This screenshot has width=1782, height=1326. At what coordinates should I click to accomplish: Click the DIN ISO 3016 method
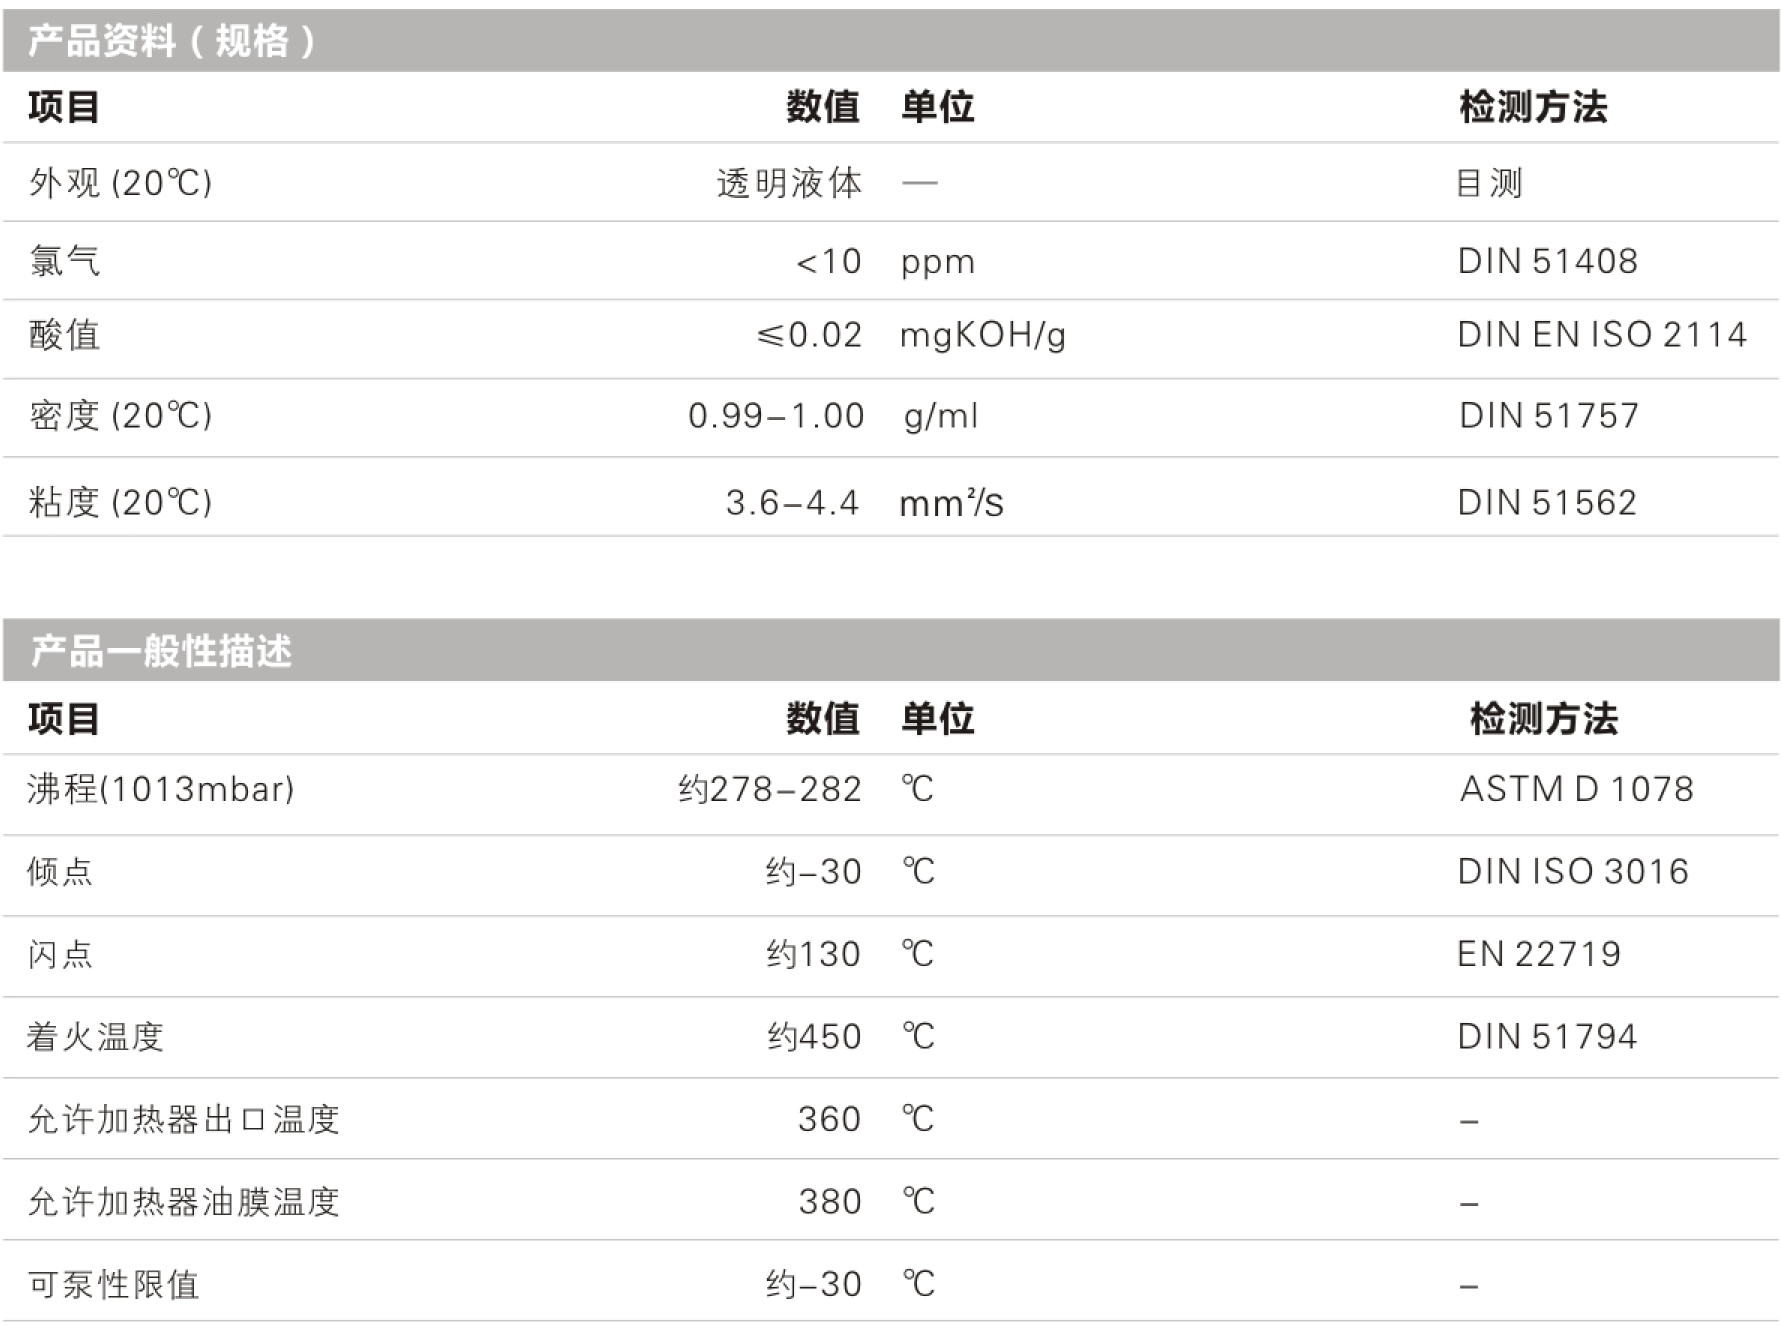tap(1573, 872)
